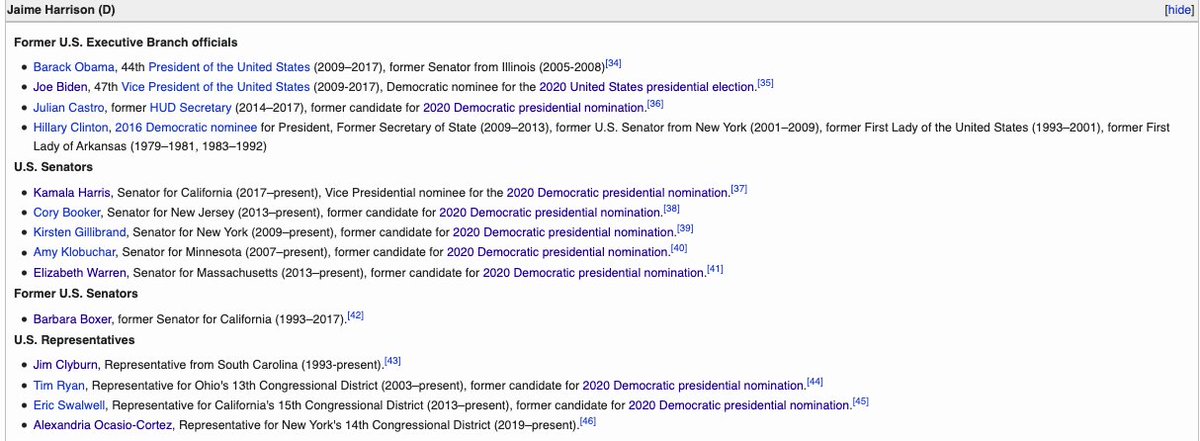
Task: Click the 'U.S. Senators' heading
Action: point(53,168)
